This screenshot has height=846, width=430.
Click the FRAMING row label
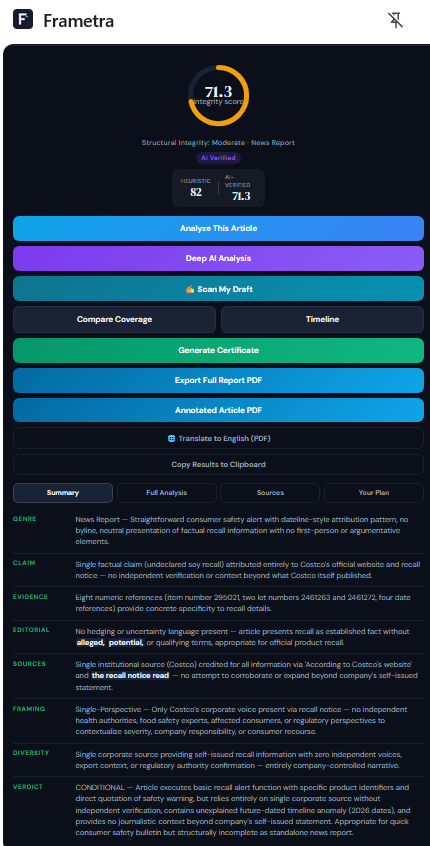29,708
